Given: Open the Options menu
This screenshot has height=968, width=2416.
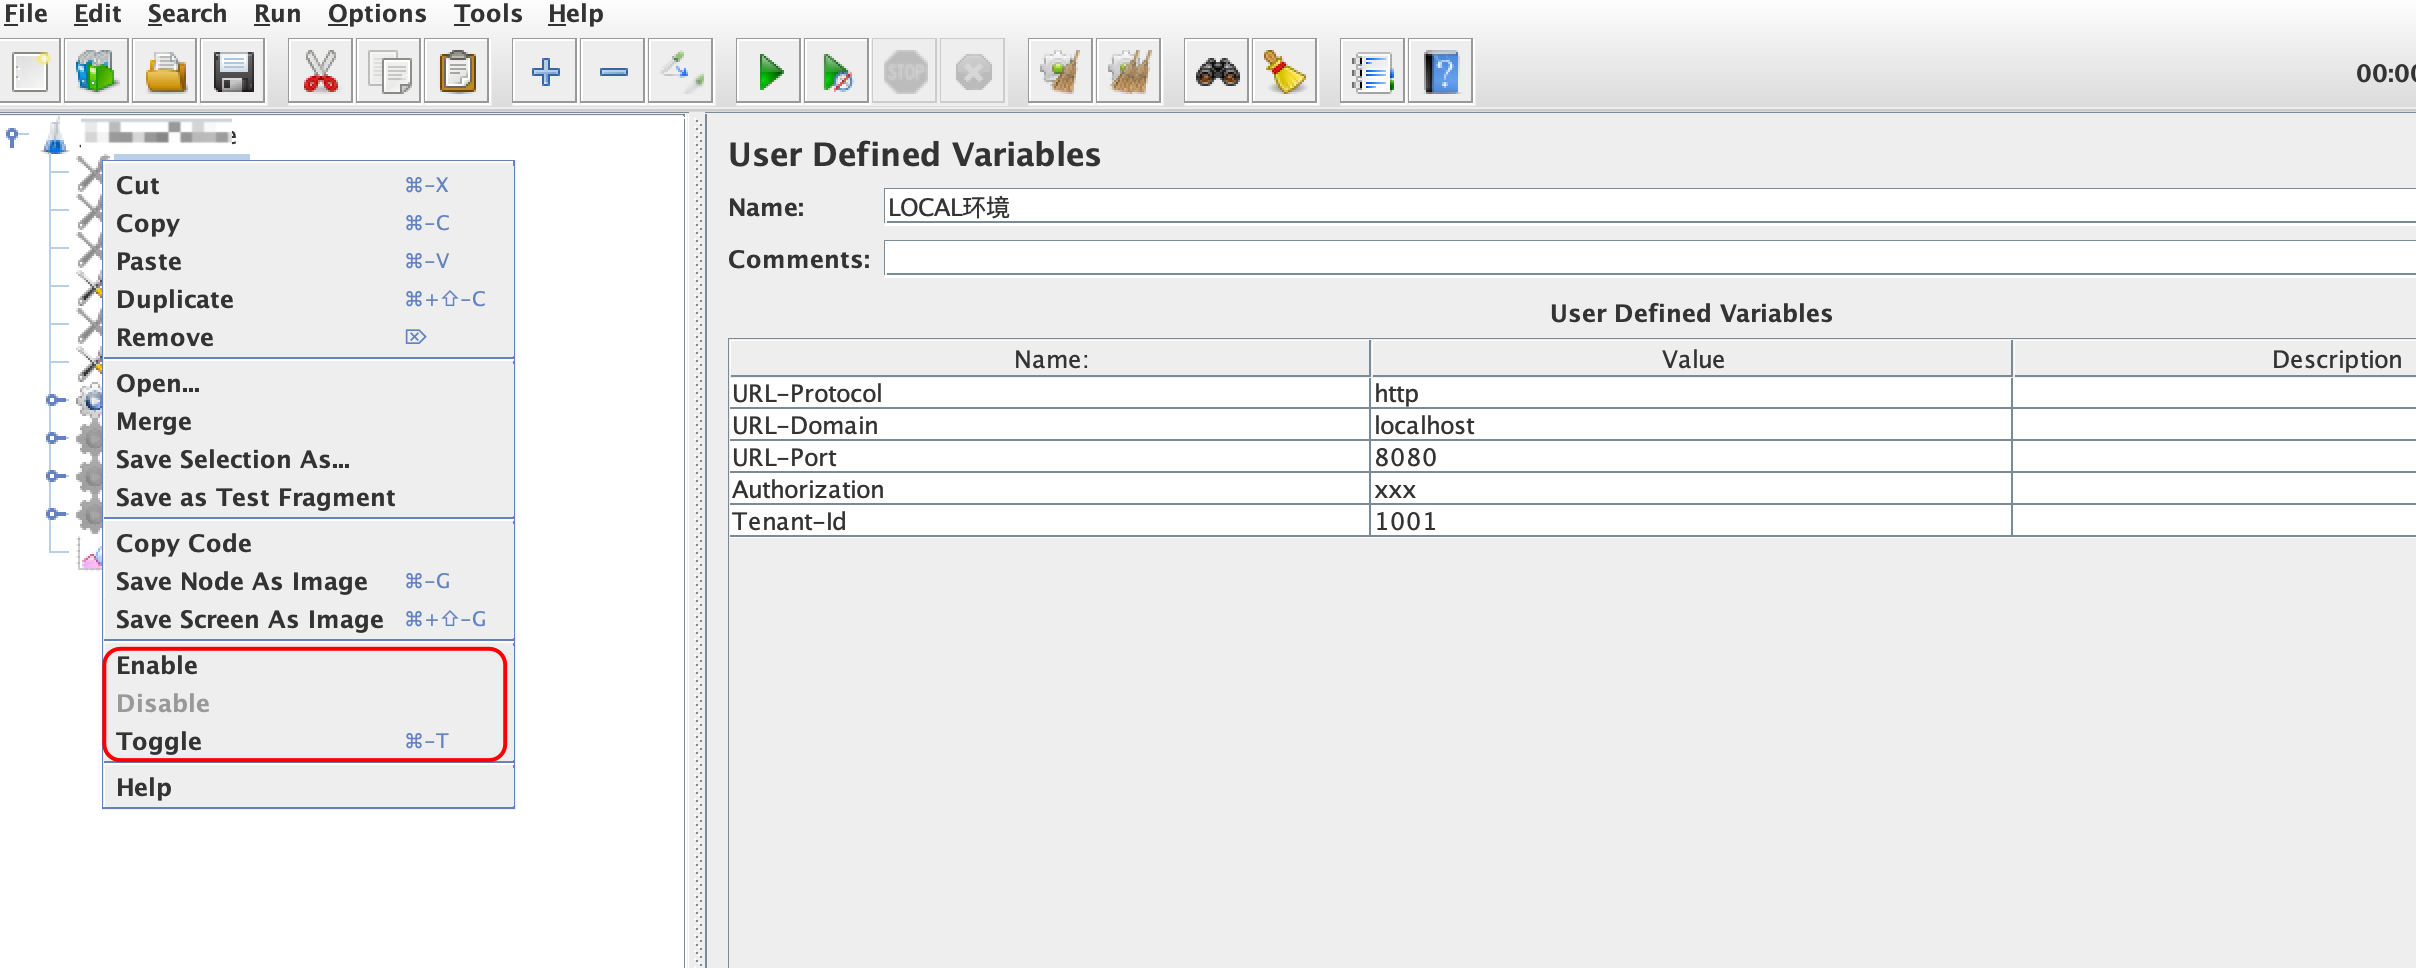Looking at the screenshot, I should click(377, 14).
